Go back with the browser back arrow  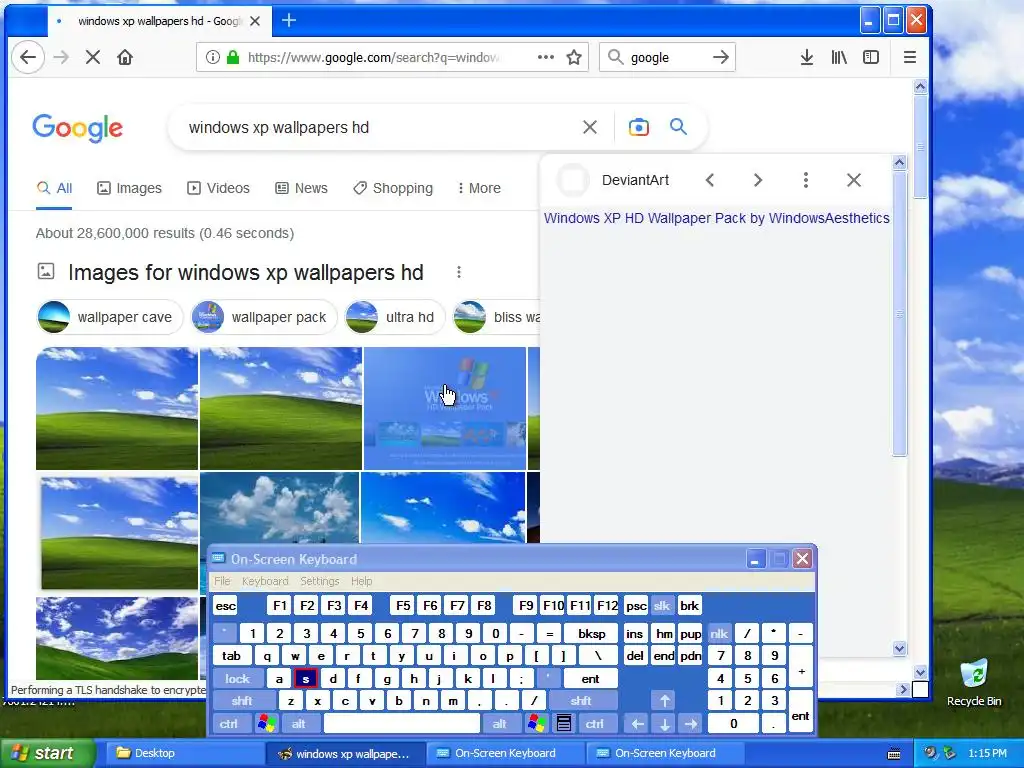tap(28, 57)
